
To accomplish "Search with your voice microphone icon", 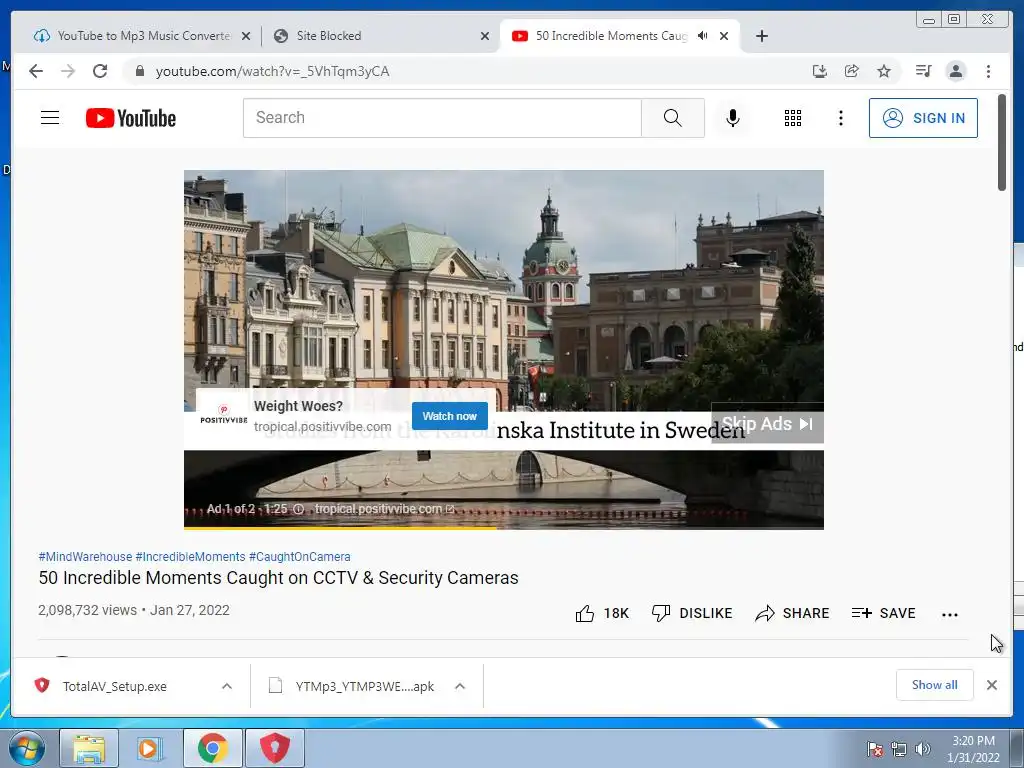I will (733, 118).
